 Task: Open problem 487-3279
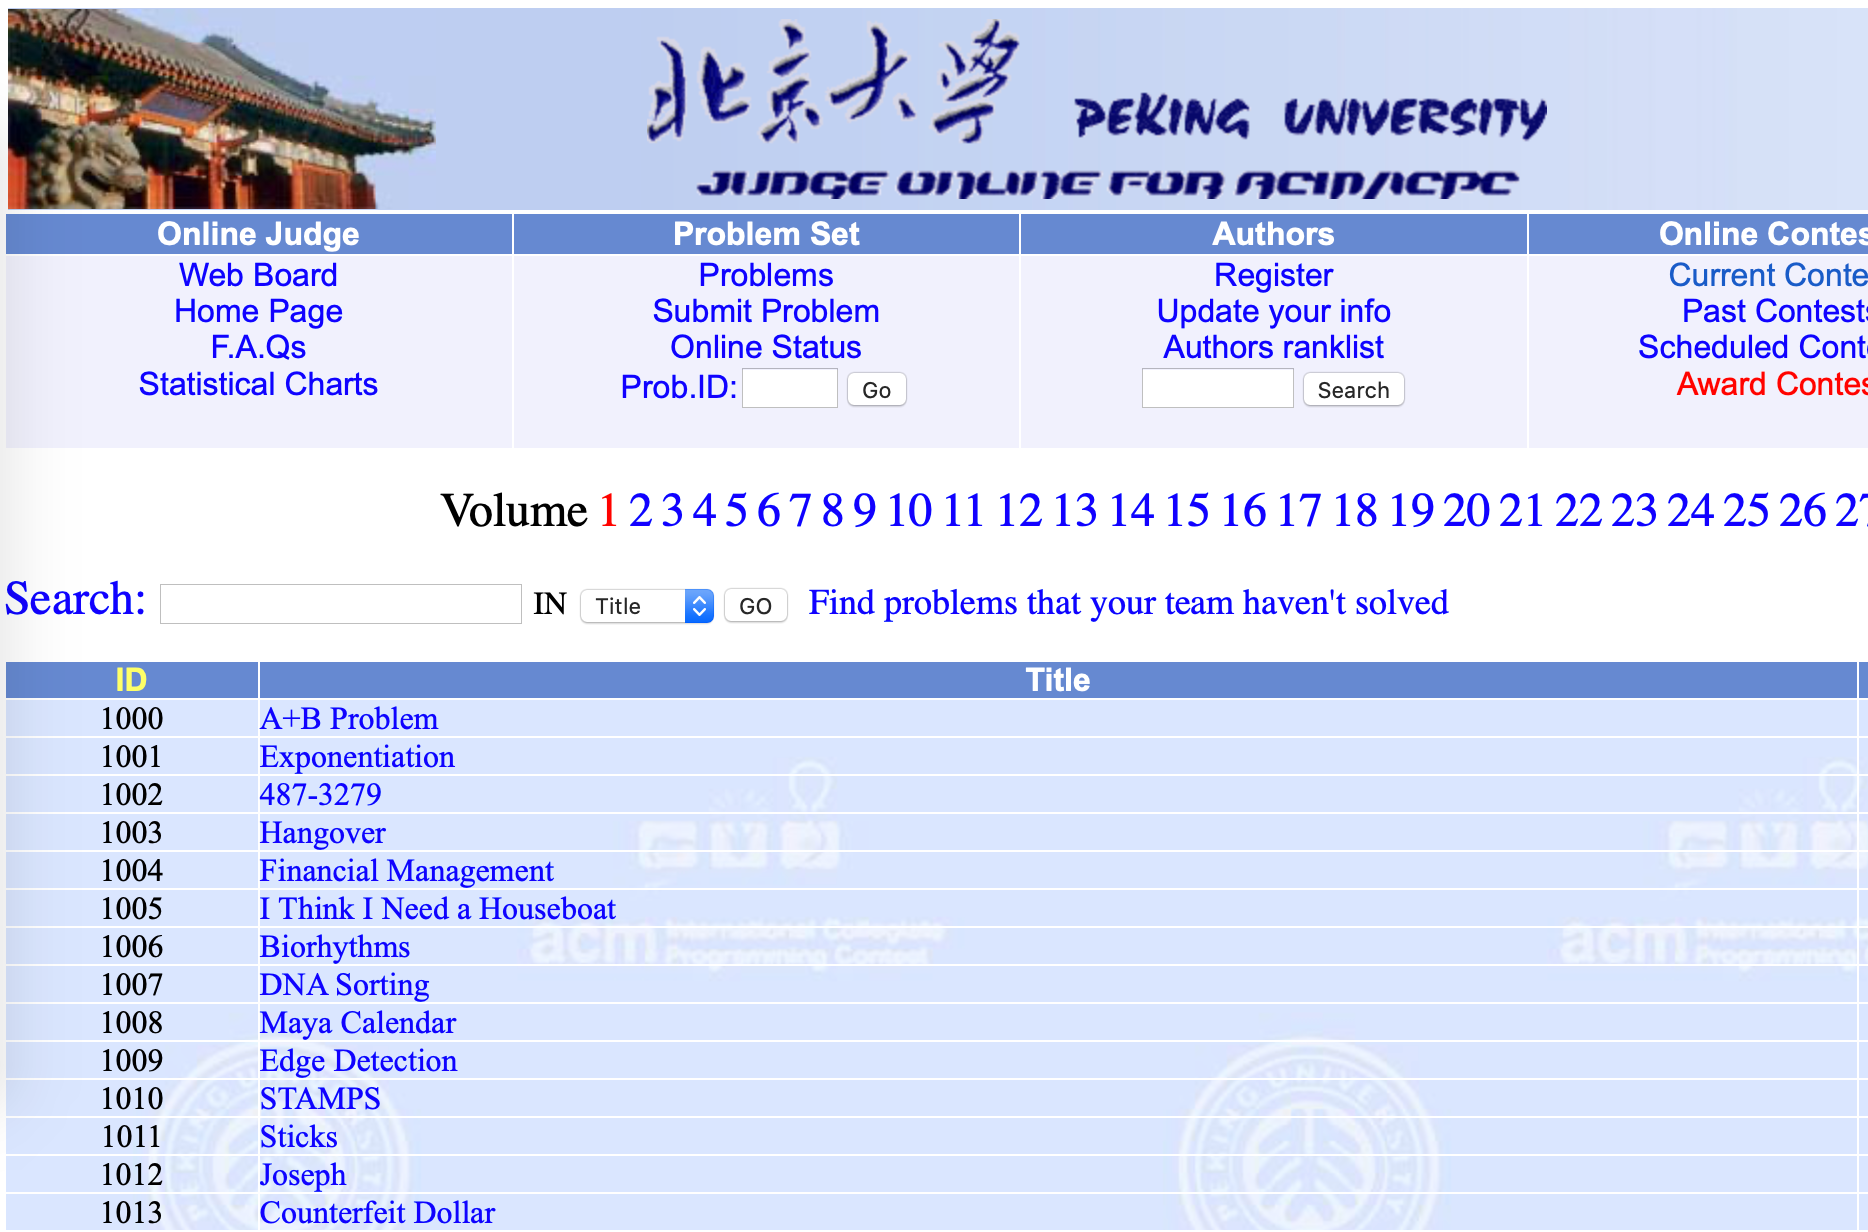(x=321, y=795)
